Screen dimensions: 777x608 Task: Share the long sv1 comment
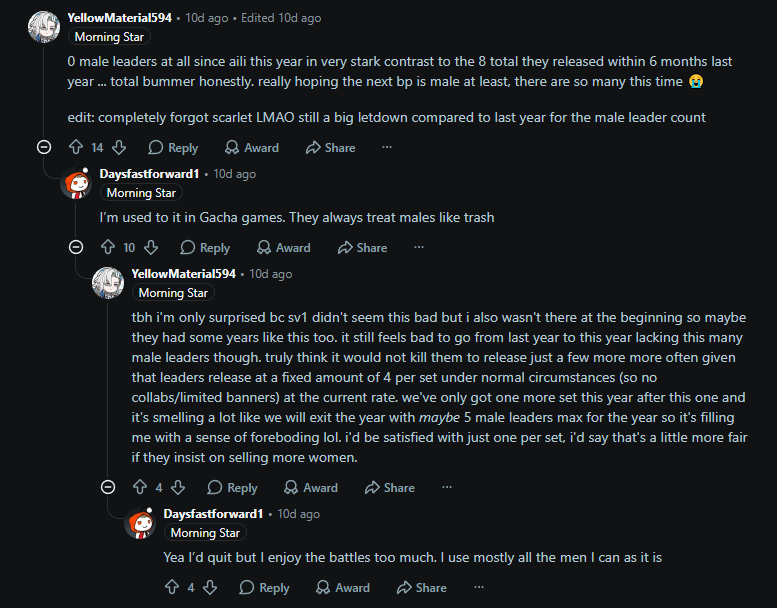(x=389, y=487)
